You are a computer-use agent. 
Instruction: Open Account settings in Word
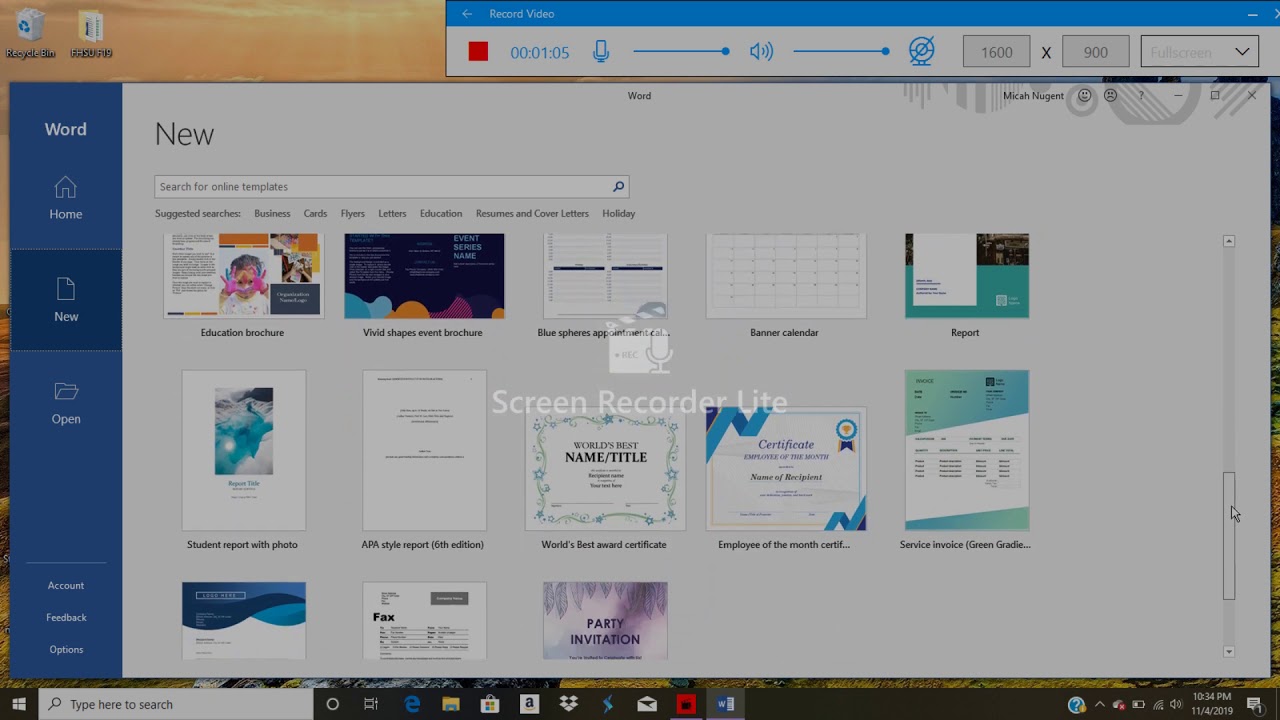(x=66, y=586)
